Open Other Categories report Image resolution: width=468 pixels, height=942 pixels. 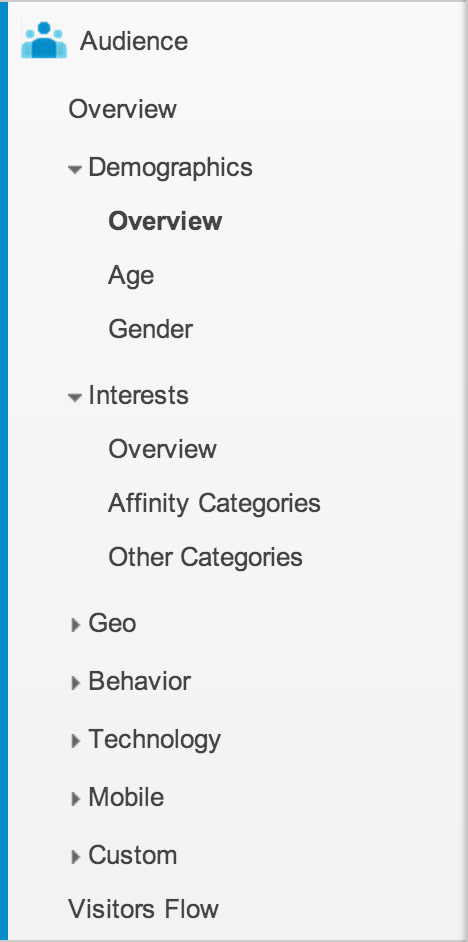coord(205,558)
